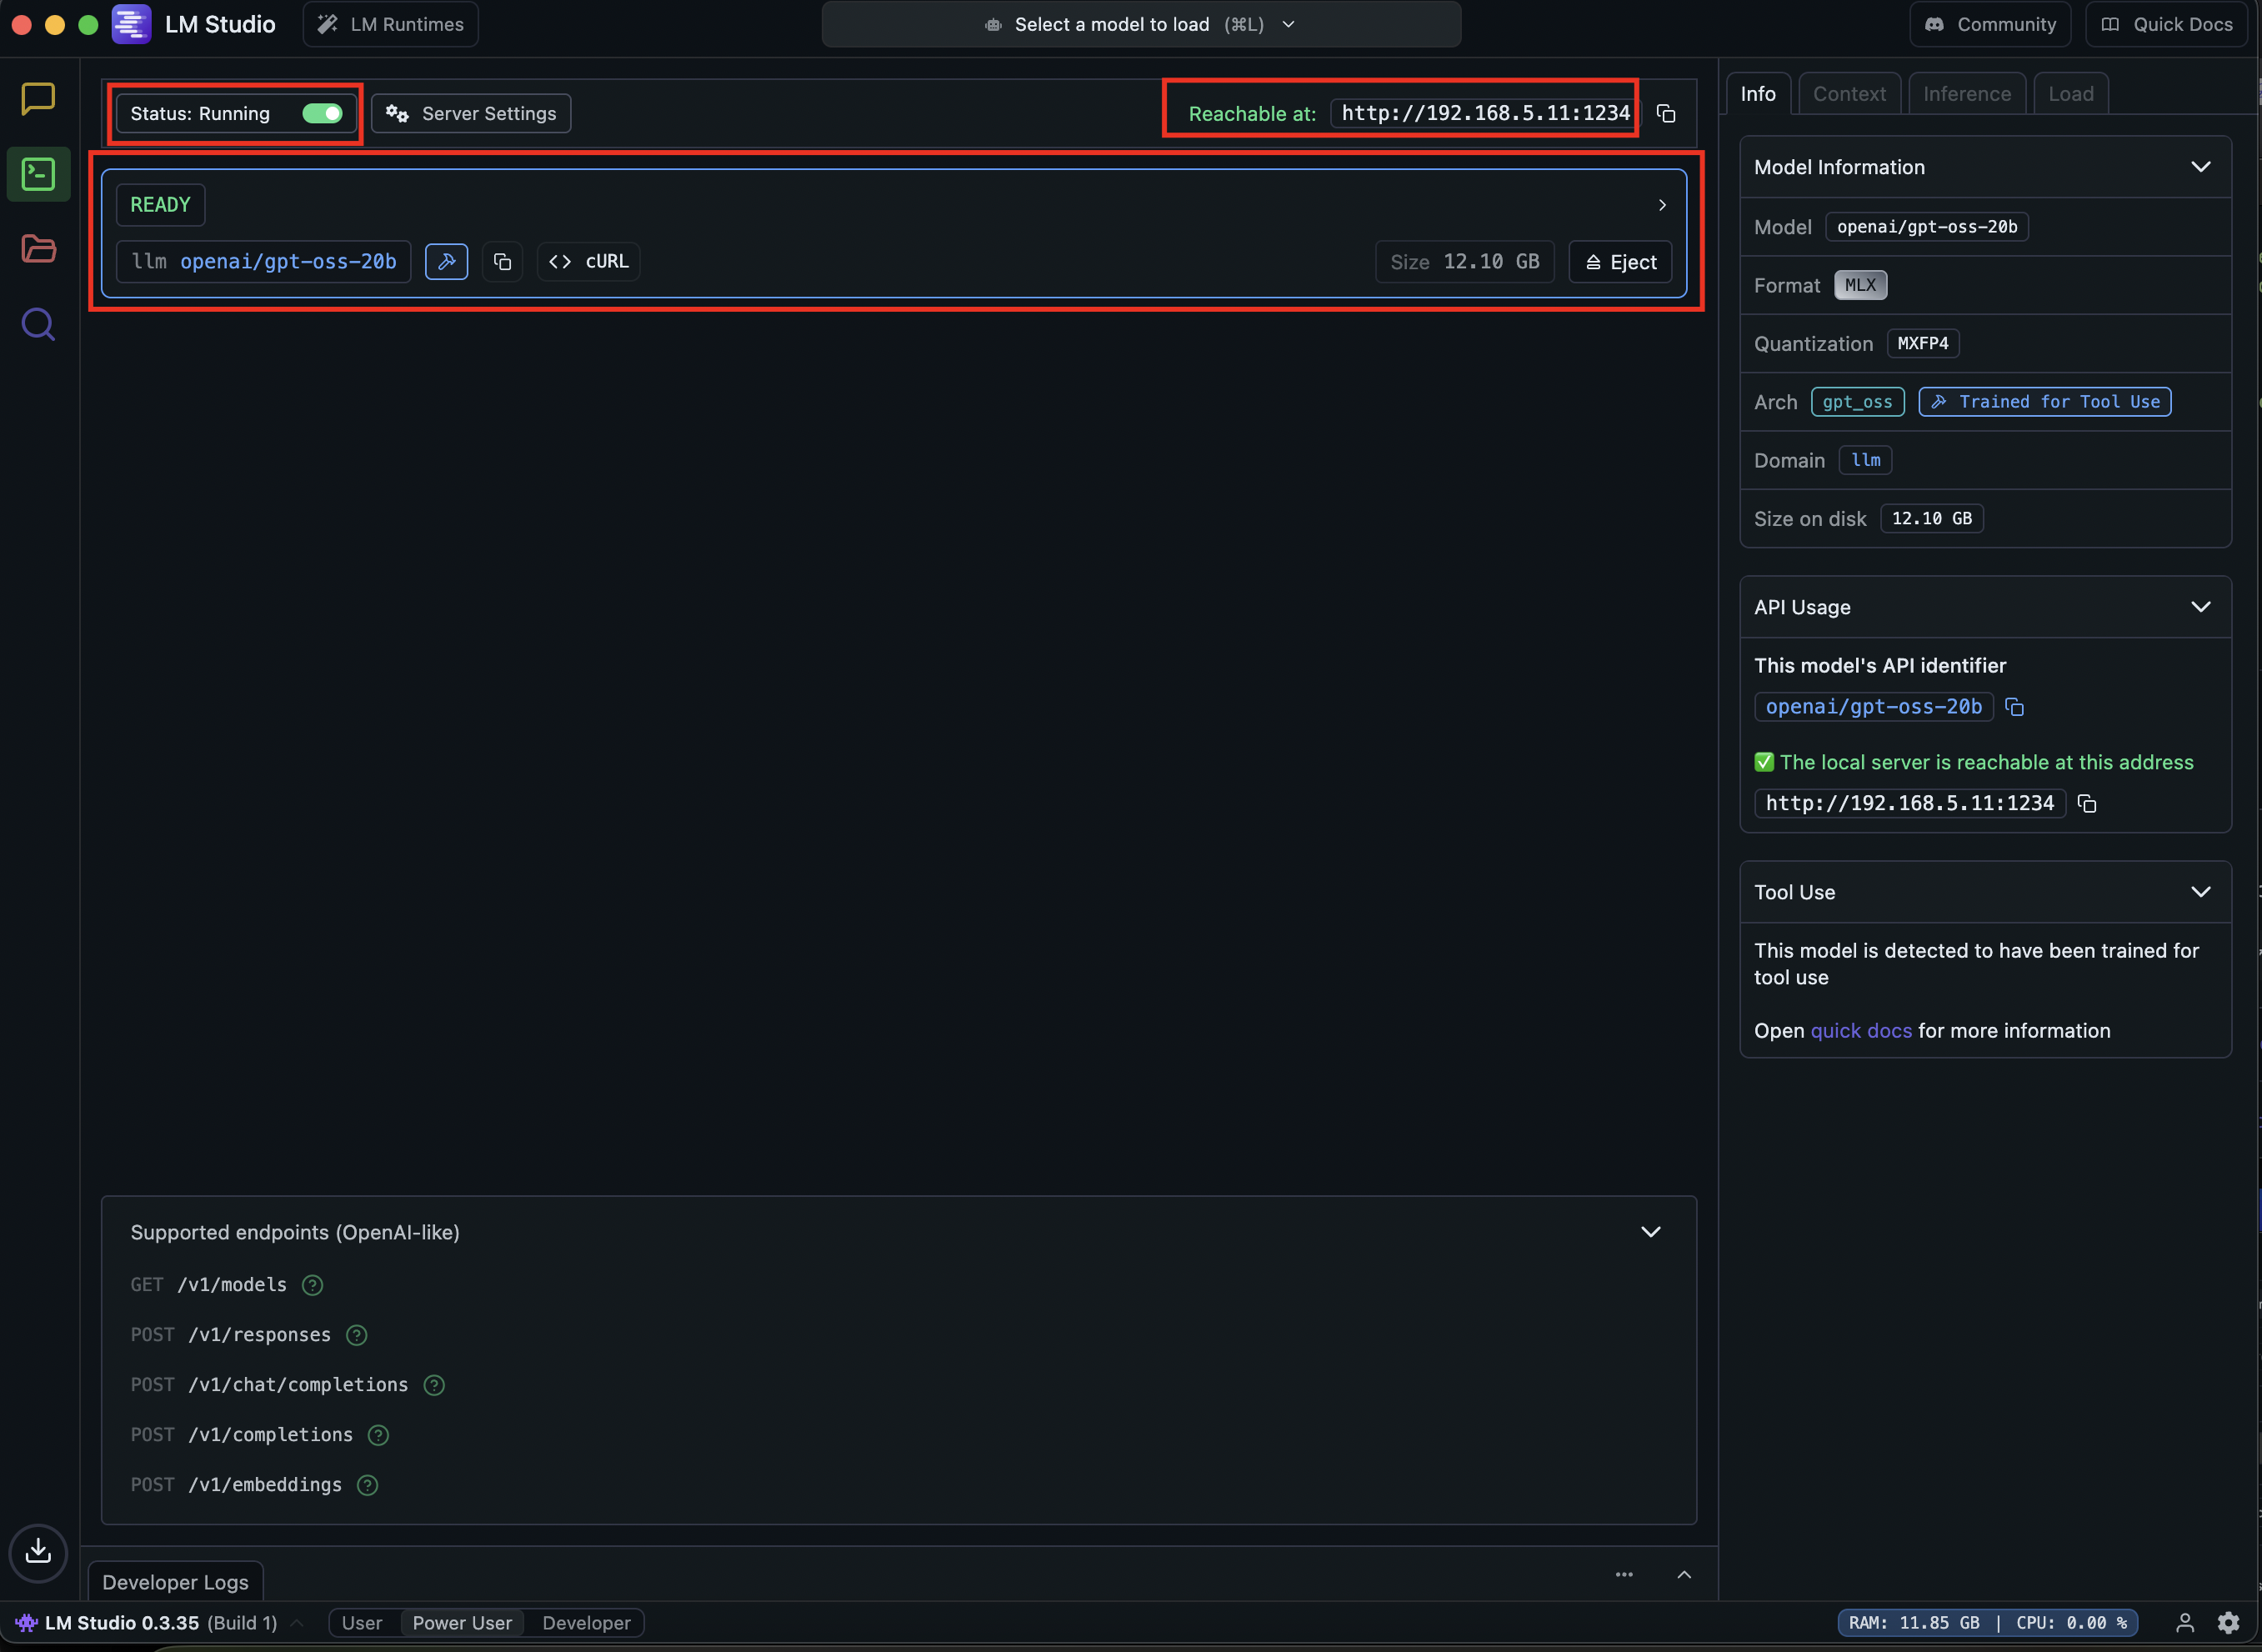The image size is (2262, 1652).
Task: Collapse the Supported endpoints section
Action: (x=1651, y=1232)
